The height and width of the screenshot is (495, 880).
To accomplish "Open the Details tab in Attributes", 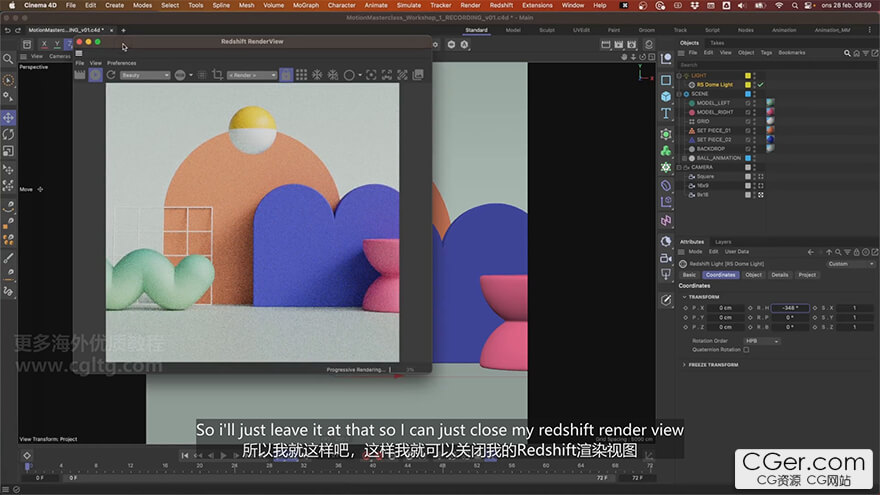I will [x=780, y=275].
